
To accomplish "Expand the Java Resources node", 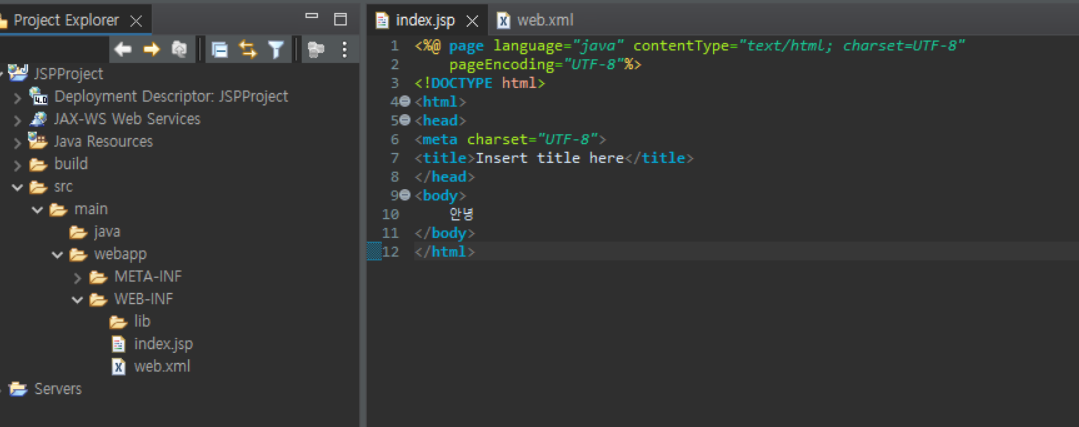I will [17, 143].
